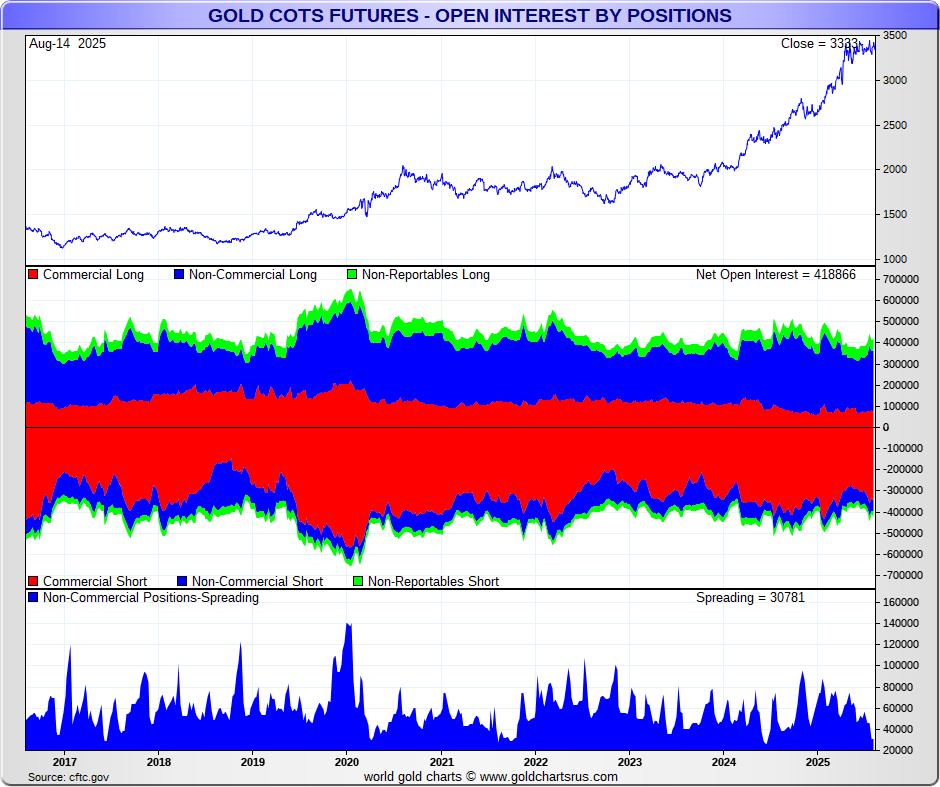Click the 'Non-Commercial Positions-Spreading' legend label
Screen dimensions: 940x787
[x=151, y=598]
